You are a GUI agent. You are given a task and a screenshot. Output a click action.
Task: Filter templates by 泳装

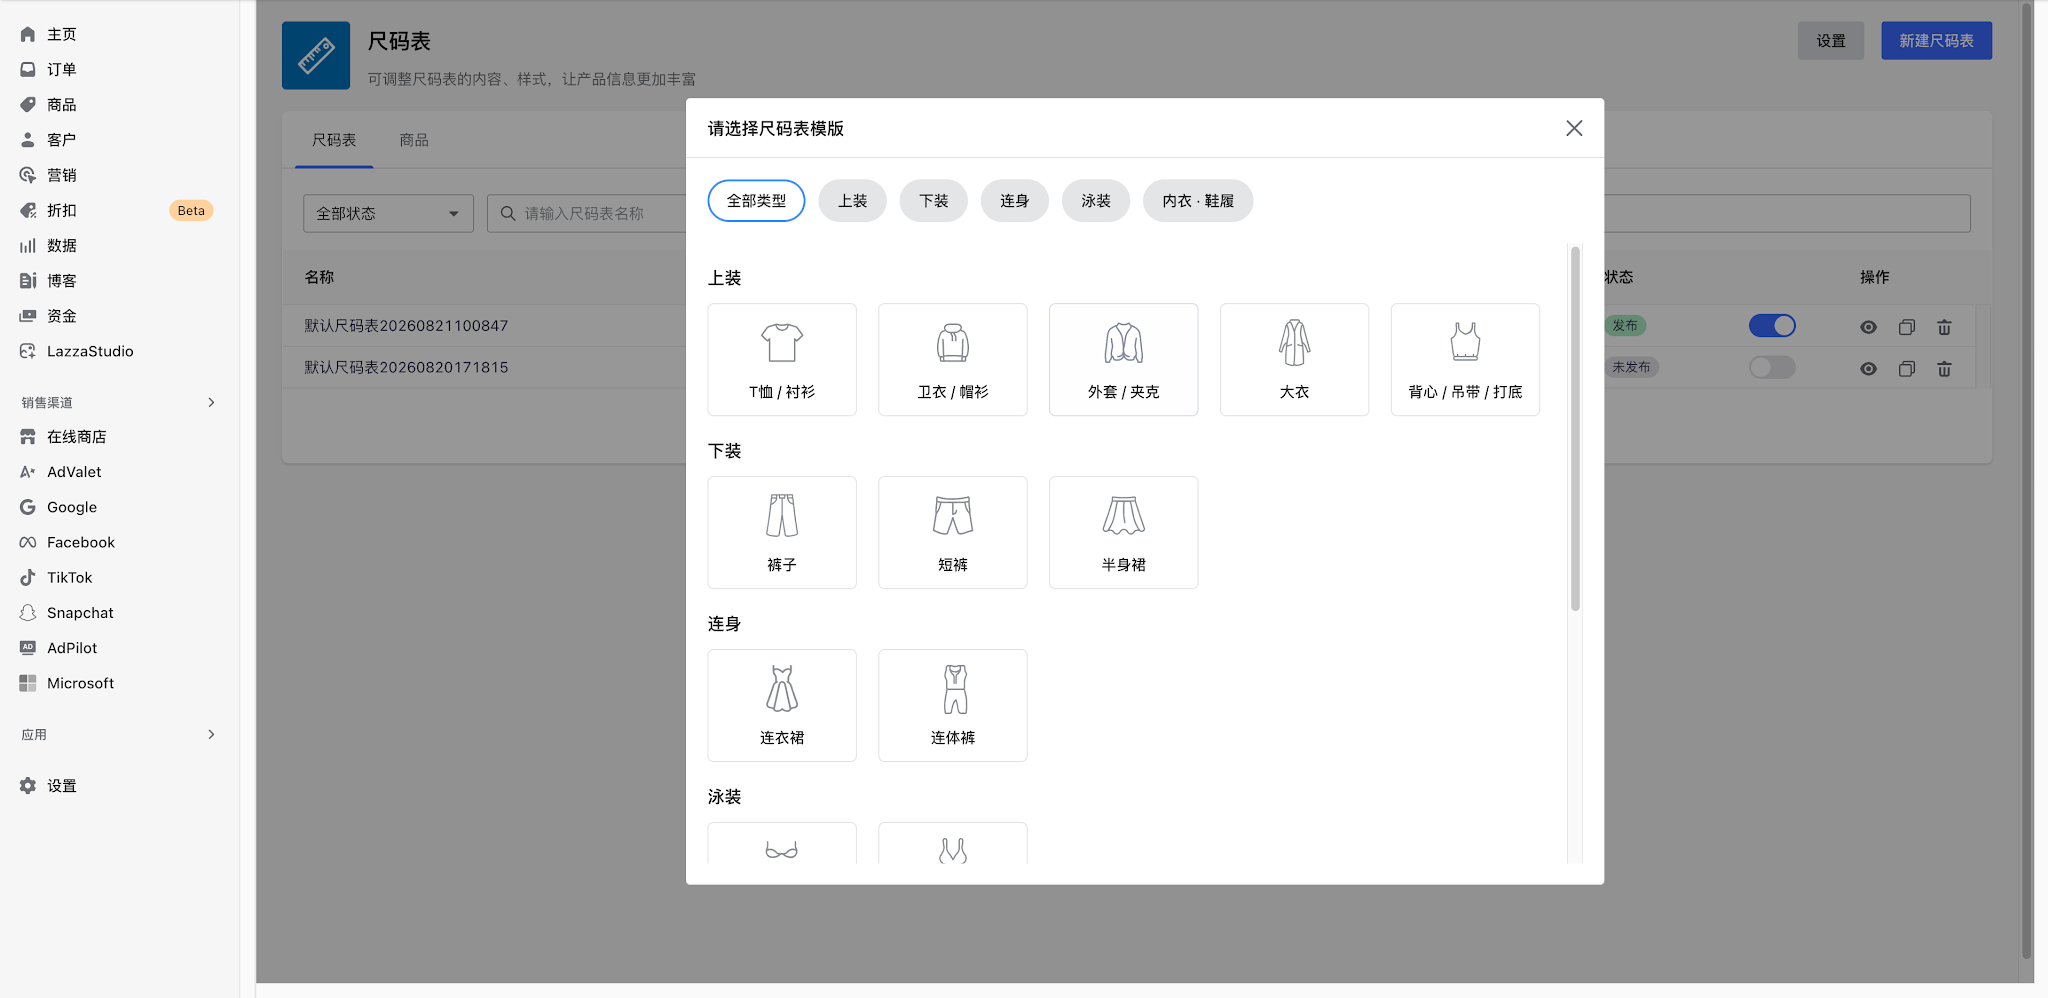point(1096,201)
